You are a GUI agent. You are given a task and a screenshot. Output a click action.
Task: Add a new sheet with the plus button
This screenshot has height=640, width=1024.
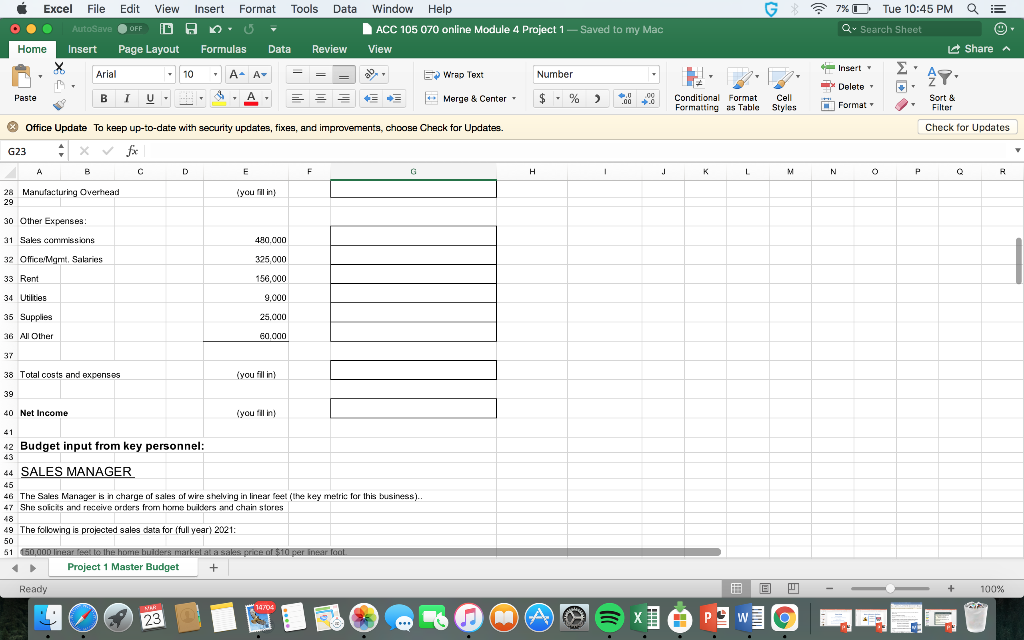[x=214, y=566]
